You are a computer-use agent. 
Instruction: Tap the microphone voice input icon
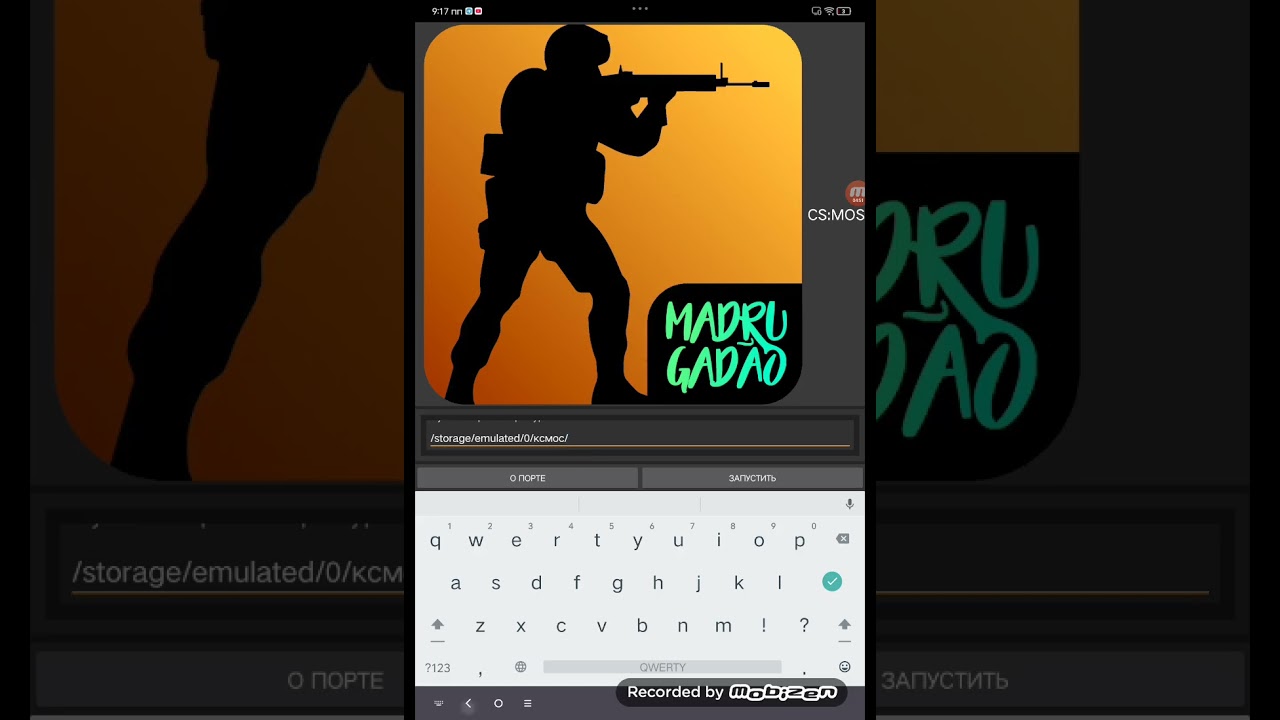pyautogui.click(x=849, y=505)
